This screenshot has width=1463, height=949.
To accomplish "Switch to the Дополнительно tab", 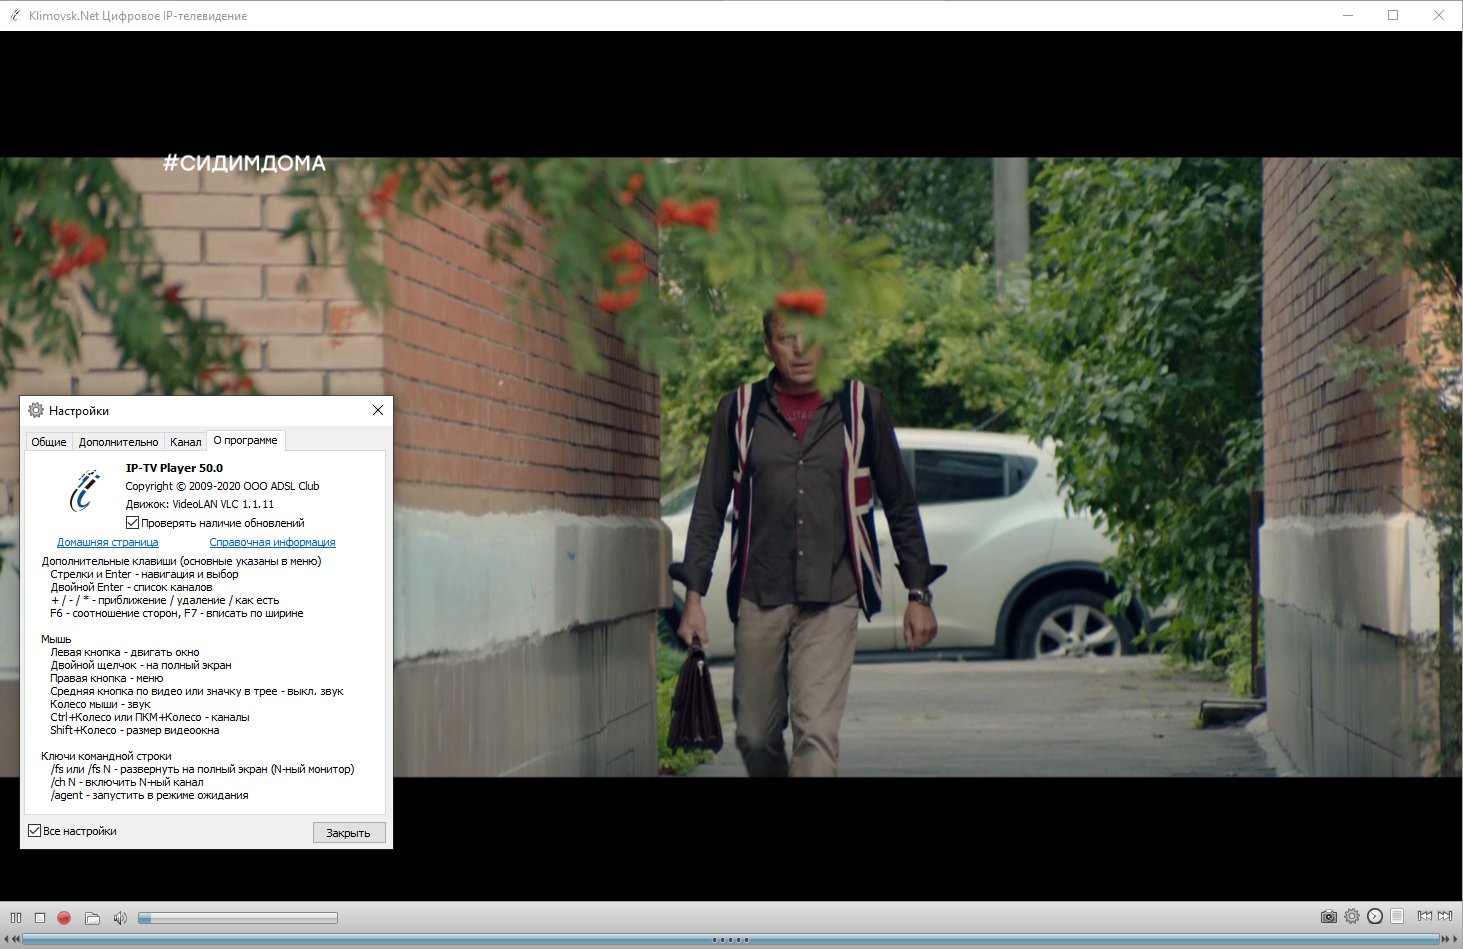I will [x=118, y=441].
